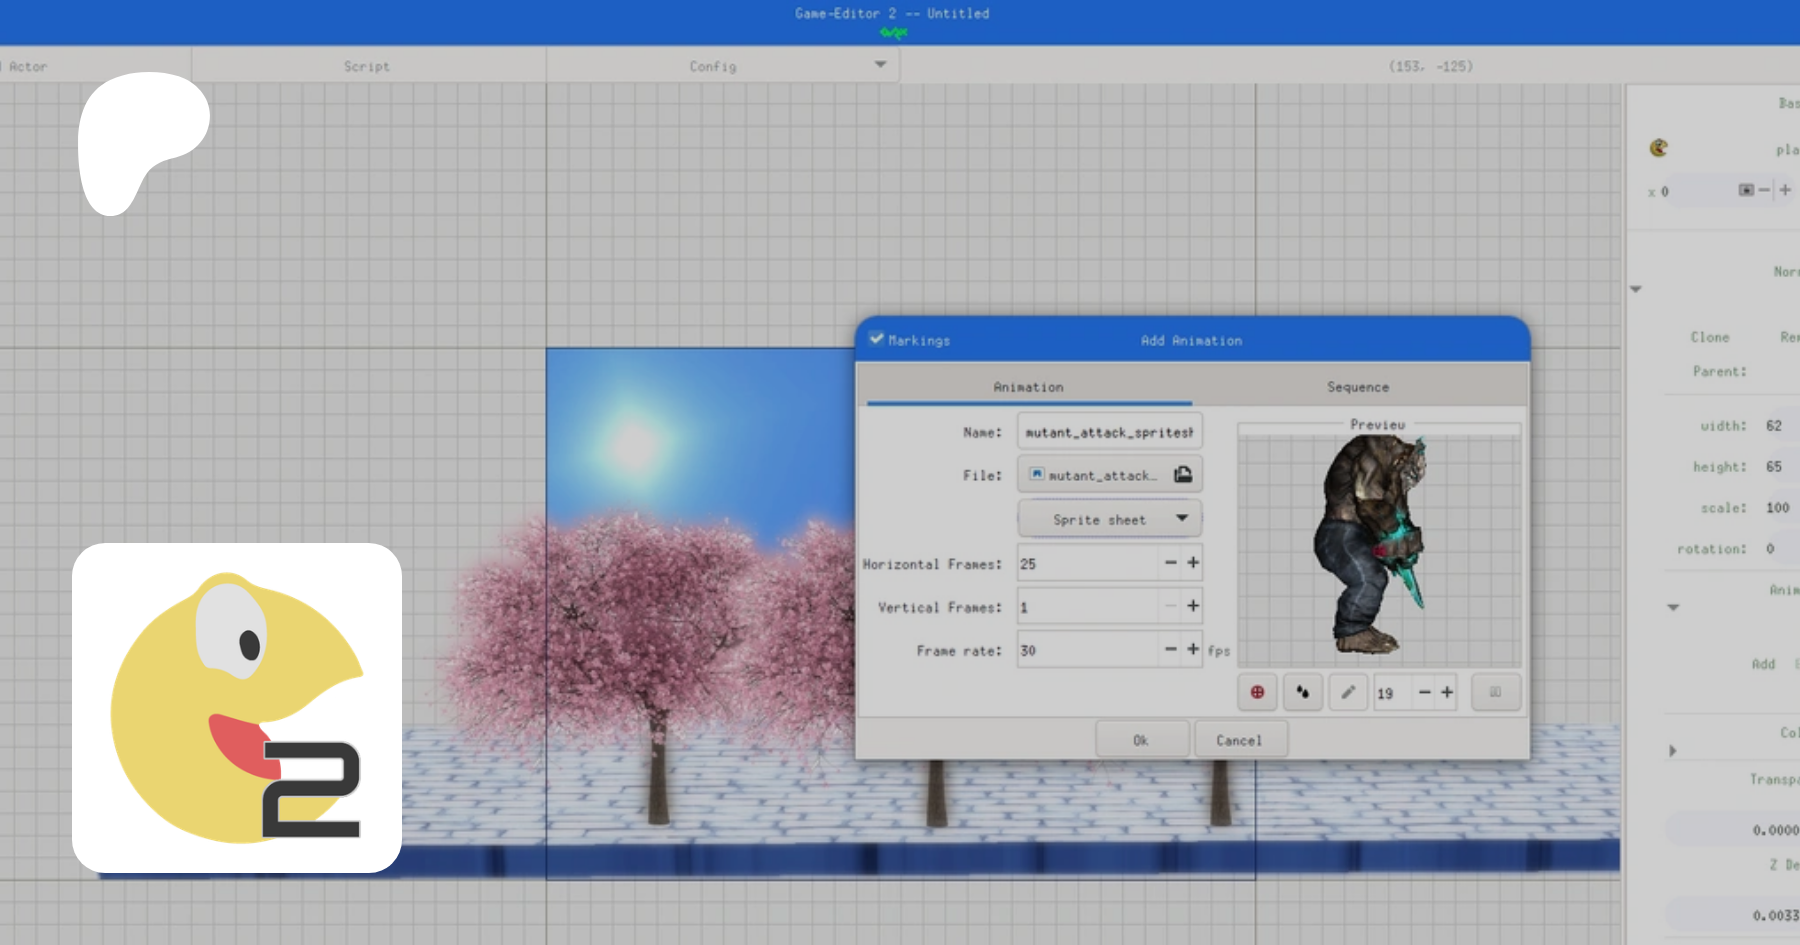Open the Script menu
1800x945 pixels.
pos(367,66)
